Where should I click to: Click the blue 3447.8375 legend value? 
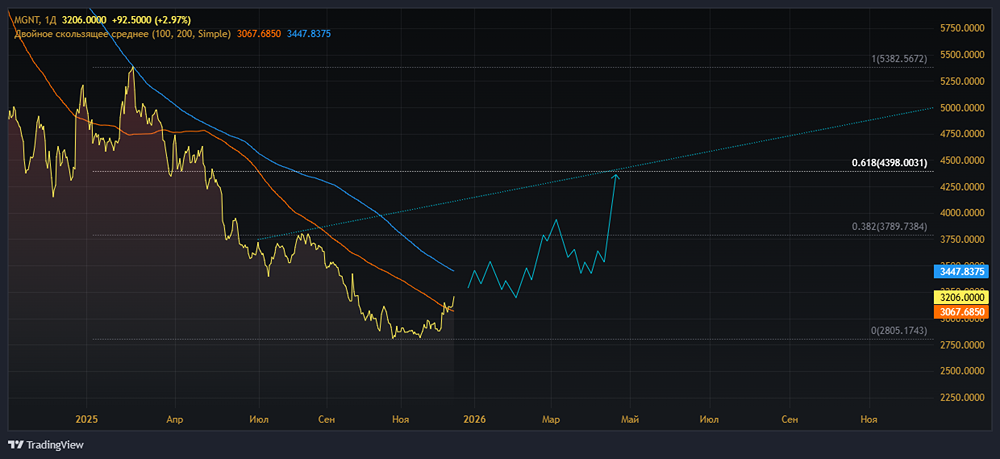(x=309, y=34)
